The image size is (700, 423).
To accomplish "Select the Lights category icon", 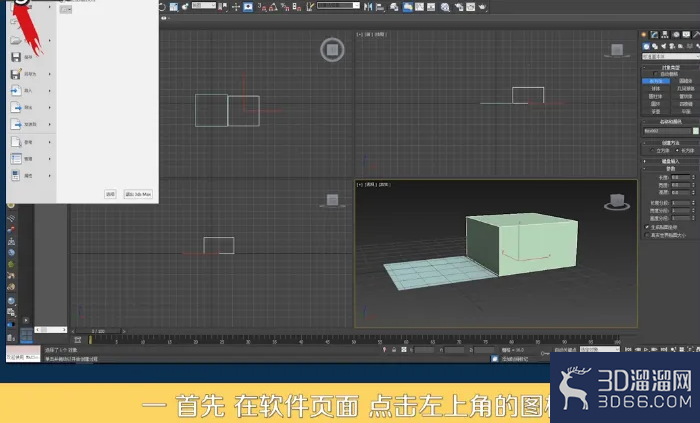I will point(663,46).
